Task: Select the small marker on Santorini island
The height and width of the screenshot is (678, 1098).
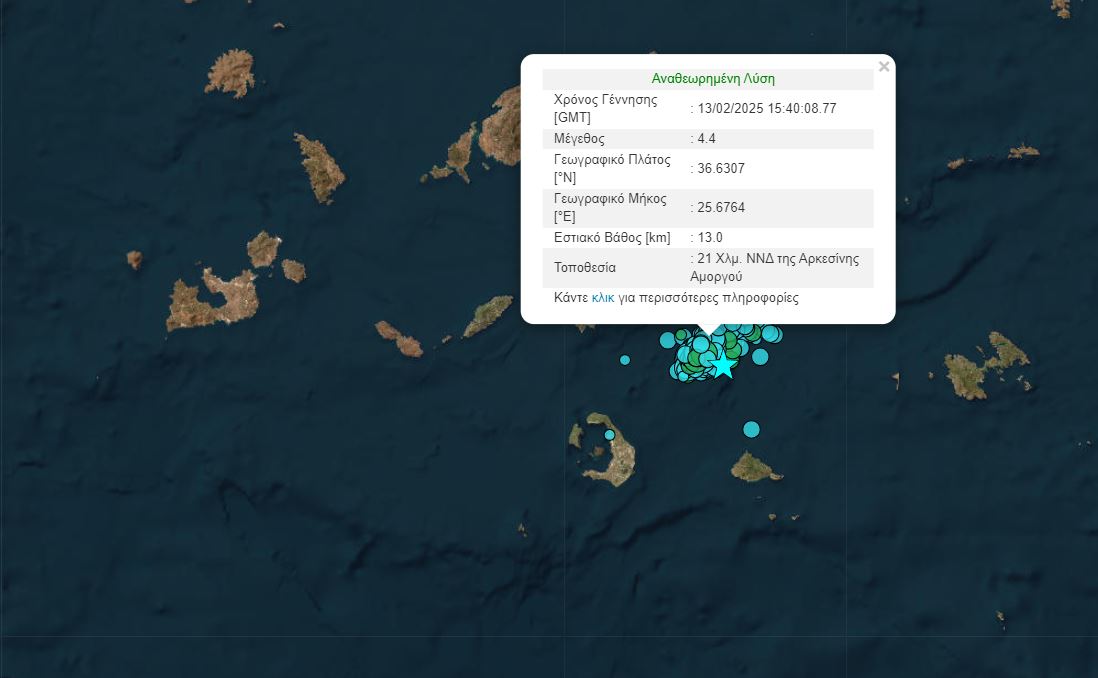Action: [x=610, y=435]
